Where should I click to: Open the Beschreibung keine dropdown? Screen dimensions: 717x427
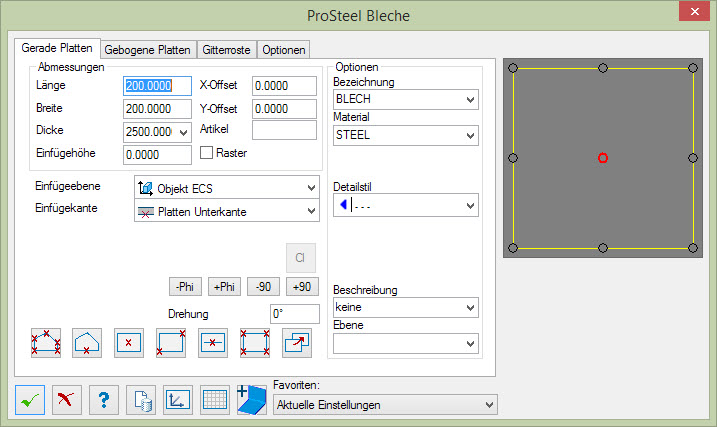pos(406,308)
